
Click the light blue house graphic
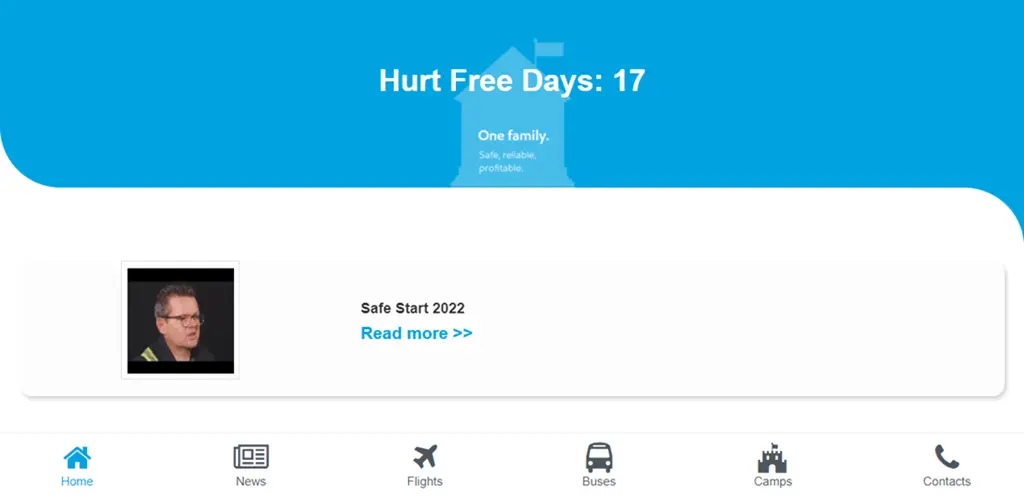coord(513,114)
